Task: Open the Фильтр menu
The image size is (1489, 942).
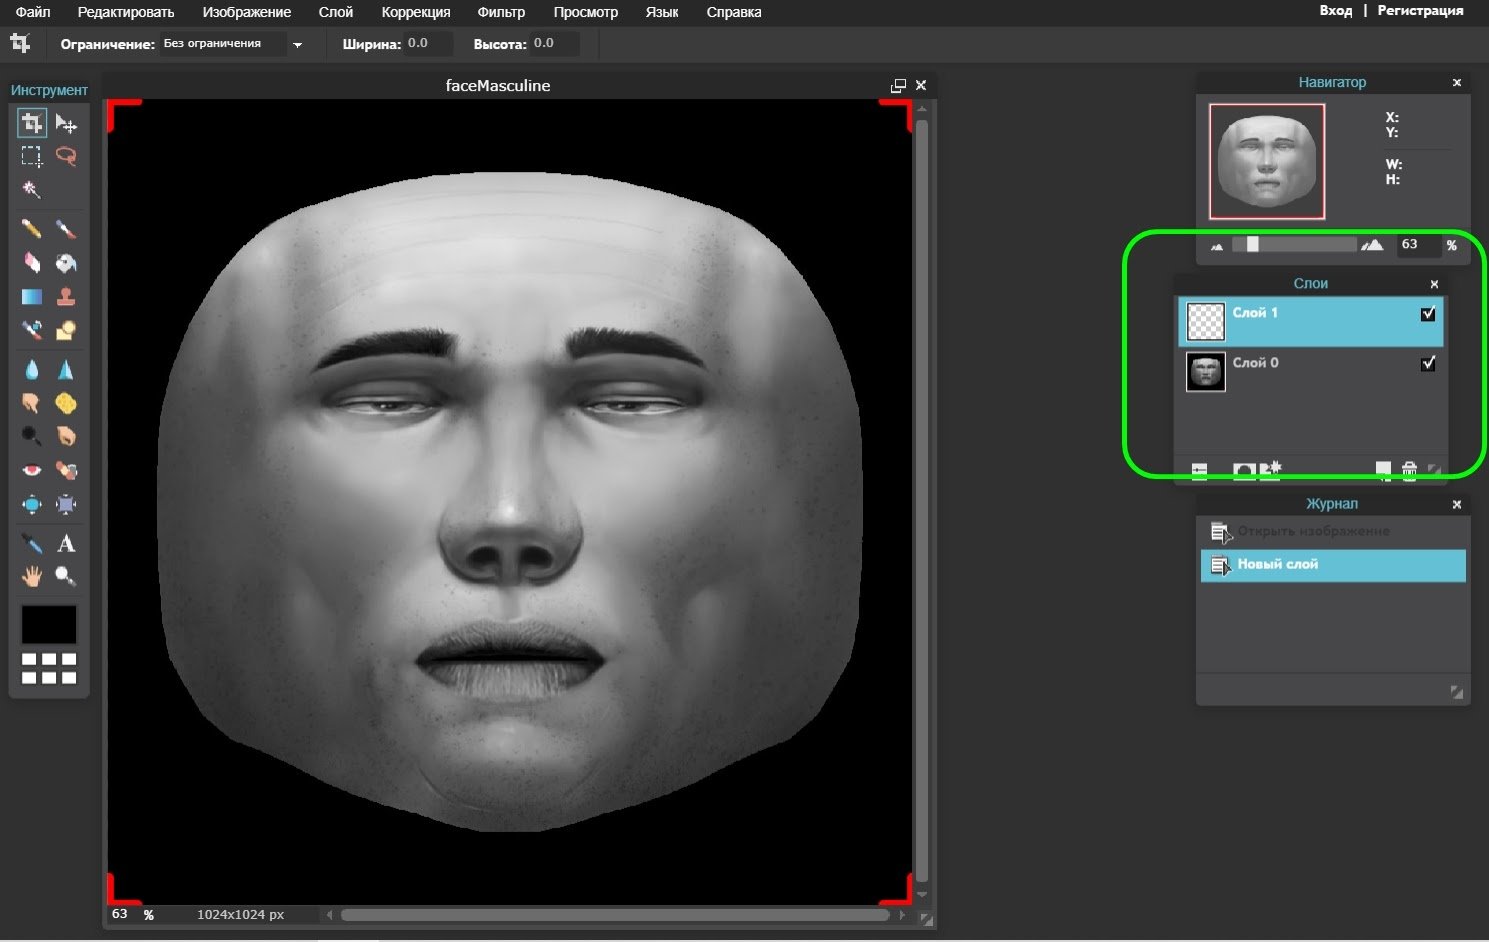Action: coord(501,12)
